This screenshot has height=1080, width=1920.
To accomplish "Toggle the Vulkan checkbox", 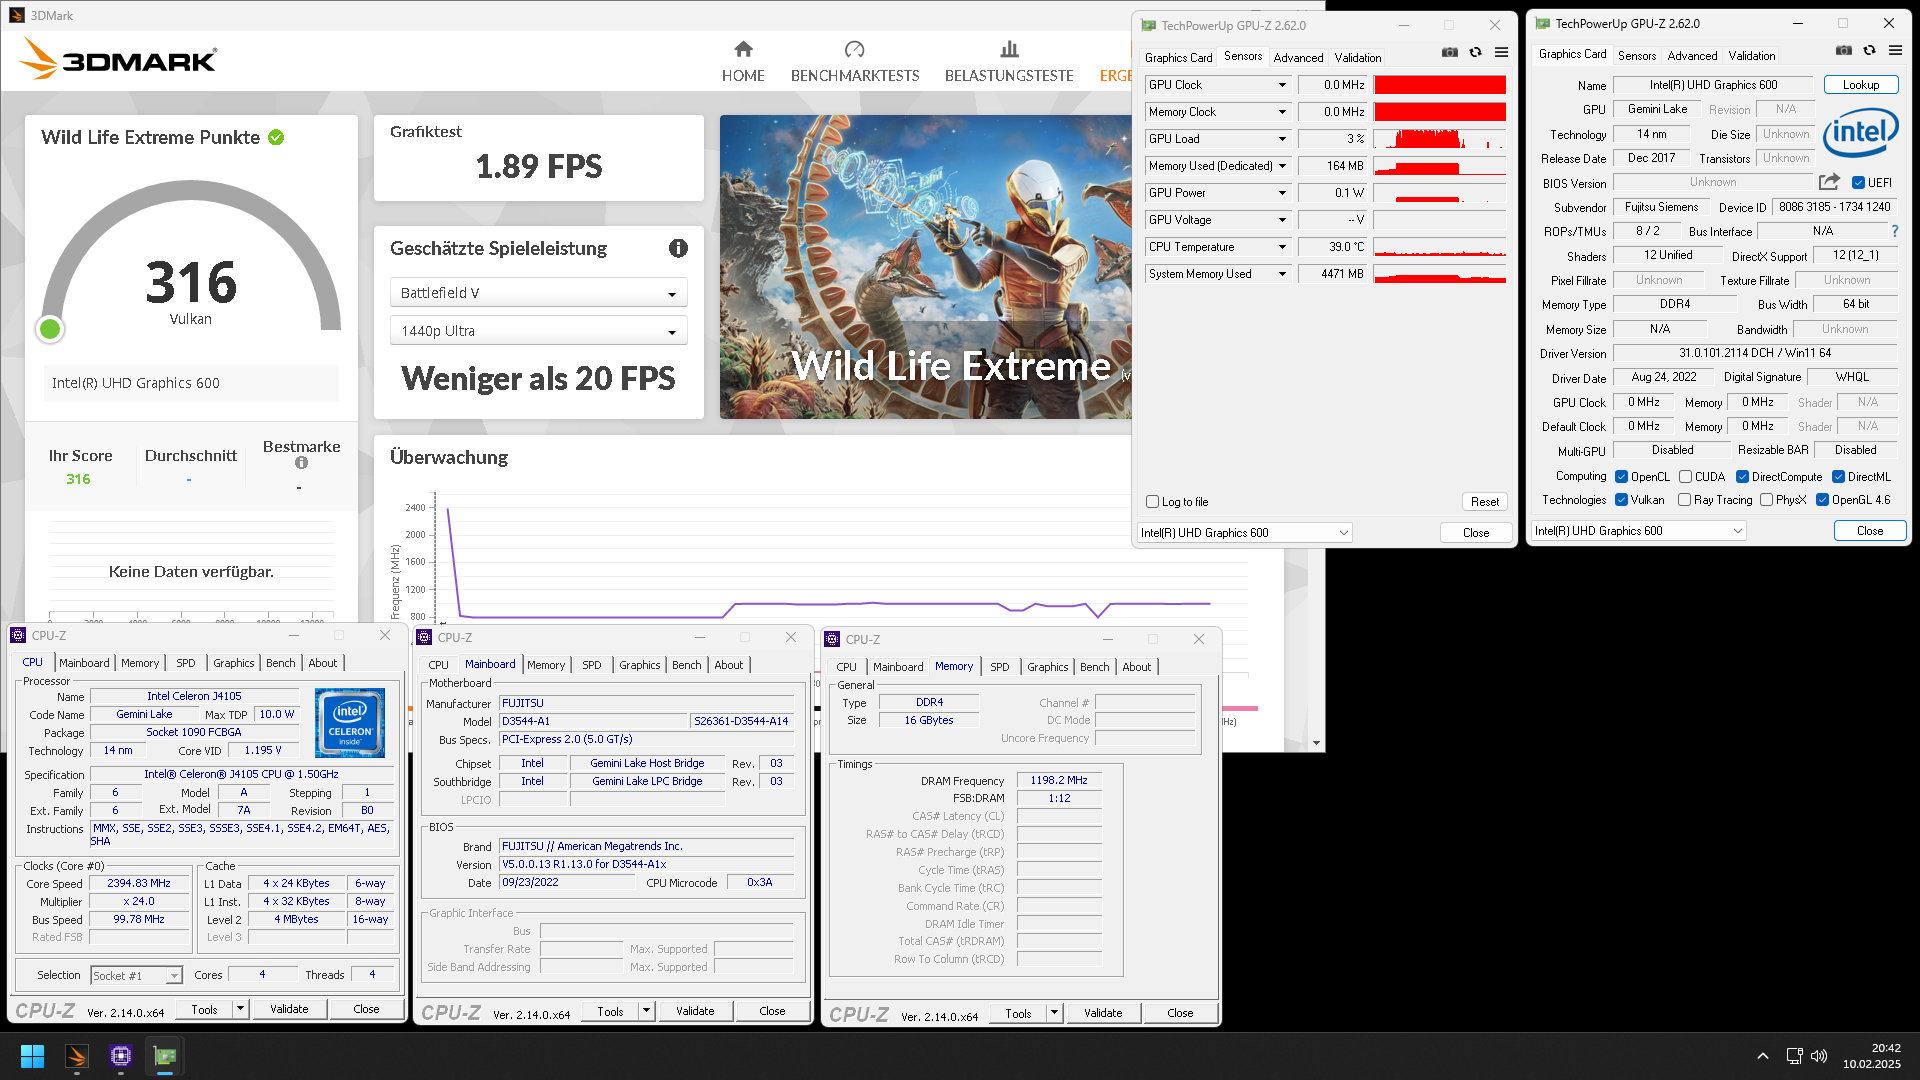I will coord(1622,500).
